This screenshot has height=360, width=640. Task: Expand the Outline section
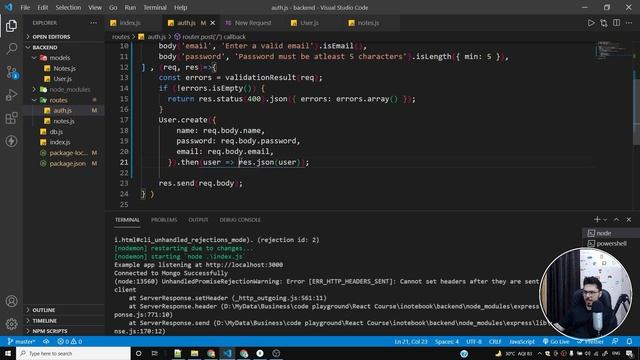[64, 310]
